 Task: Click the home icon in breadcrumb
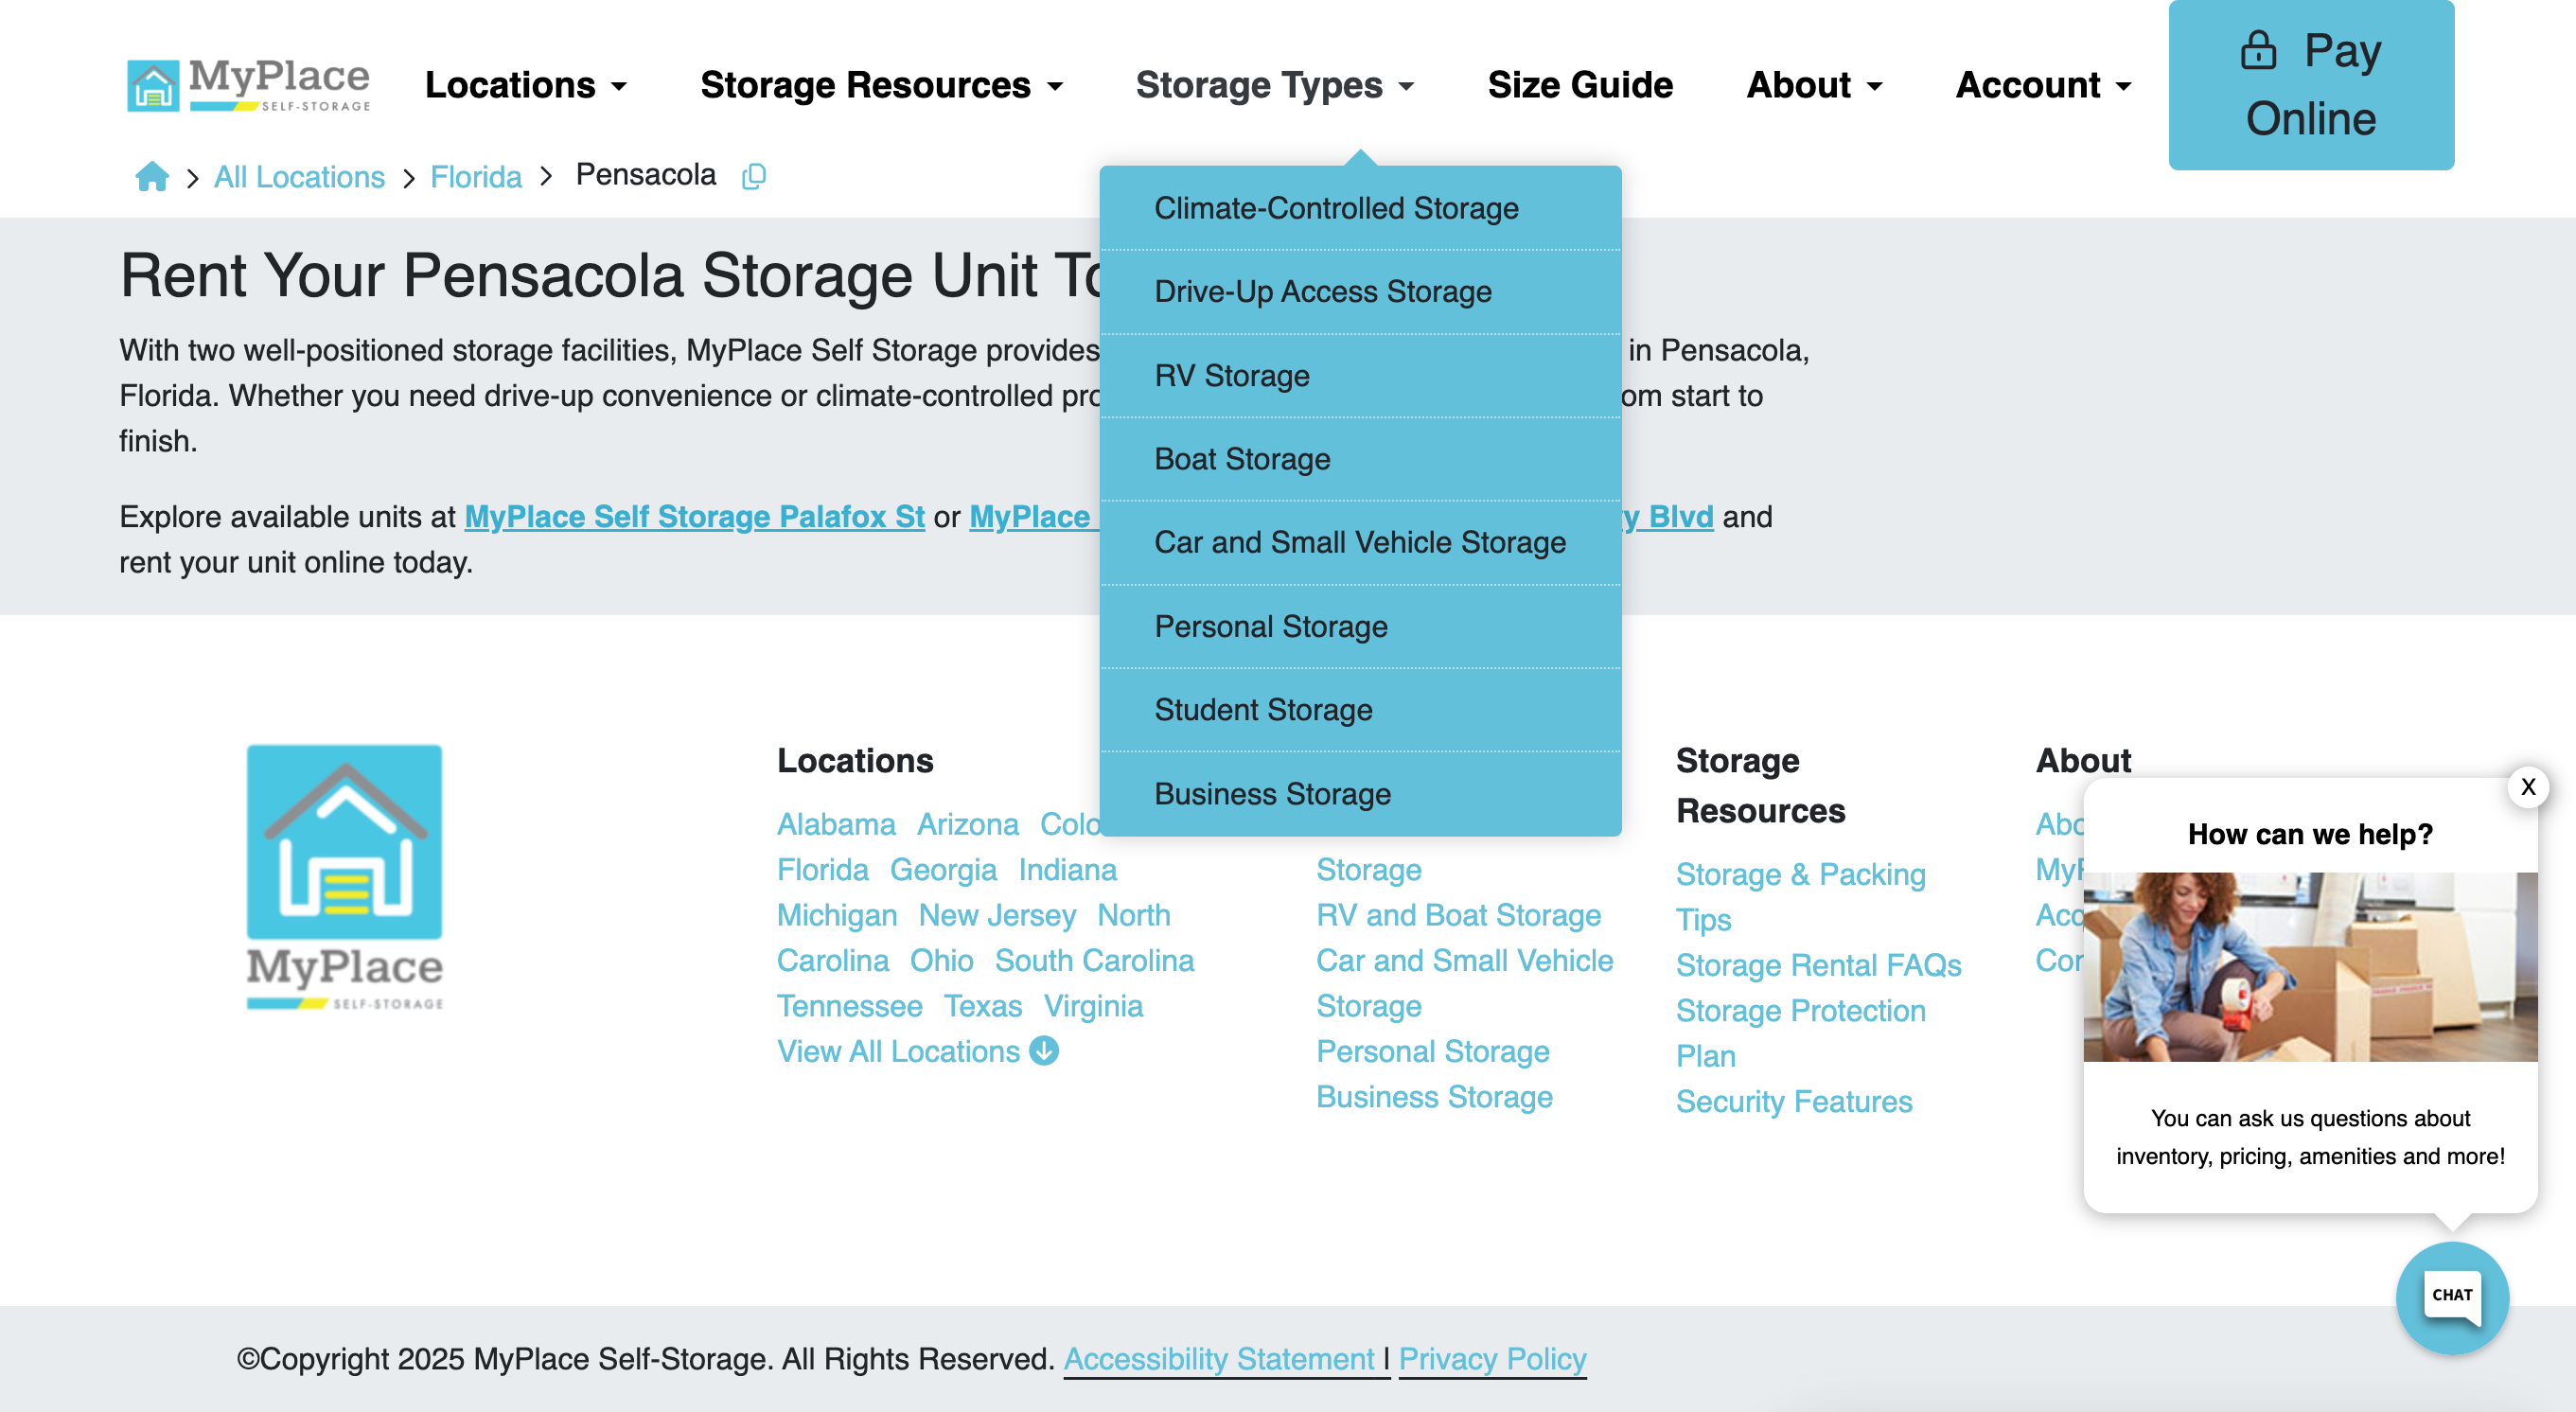pos(152,176)
